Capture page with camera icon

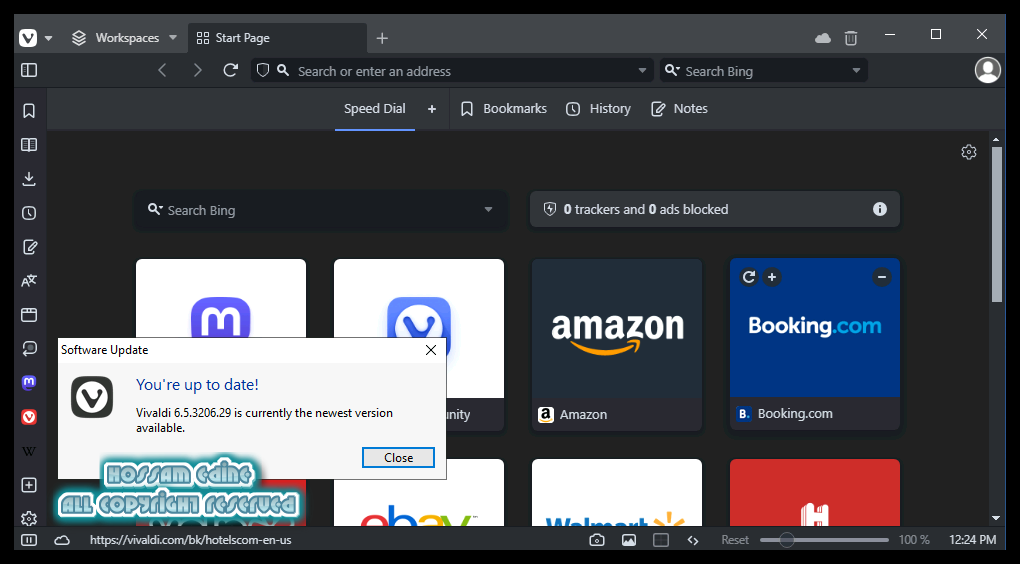coord(597,540)
